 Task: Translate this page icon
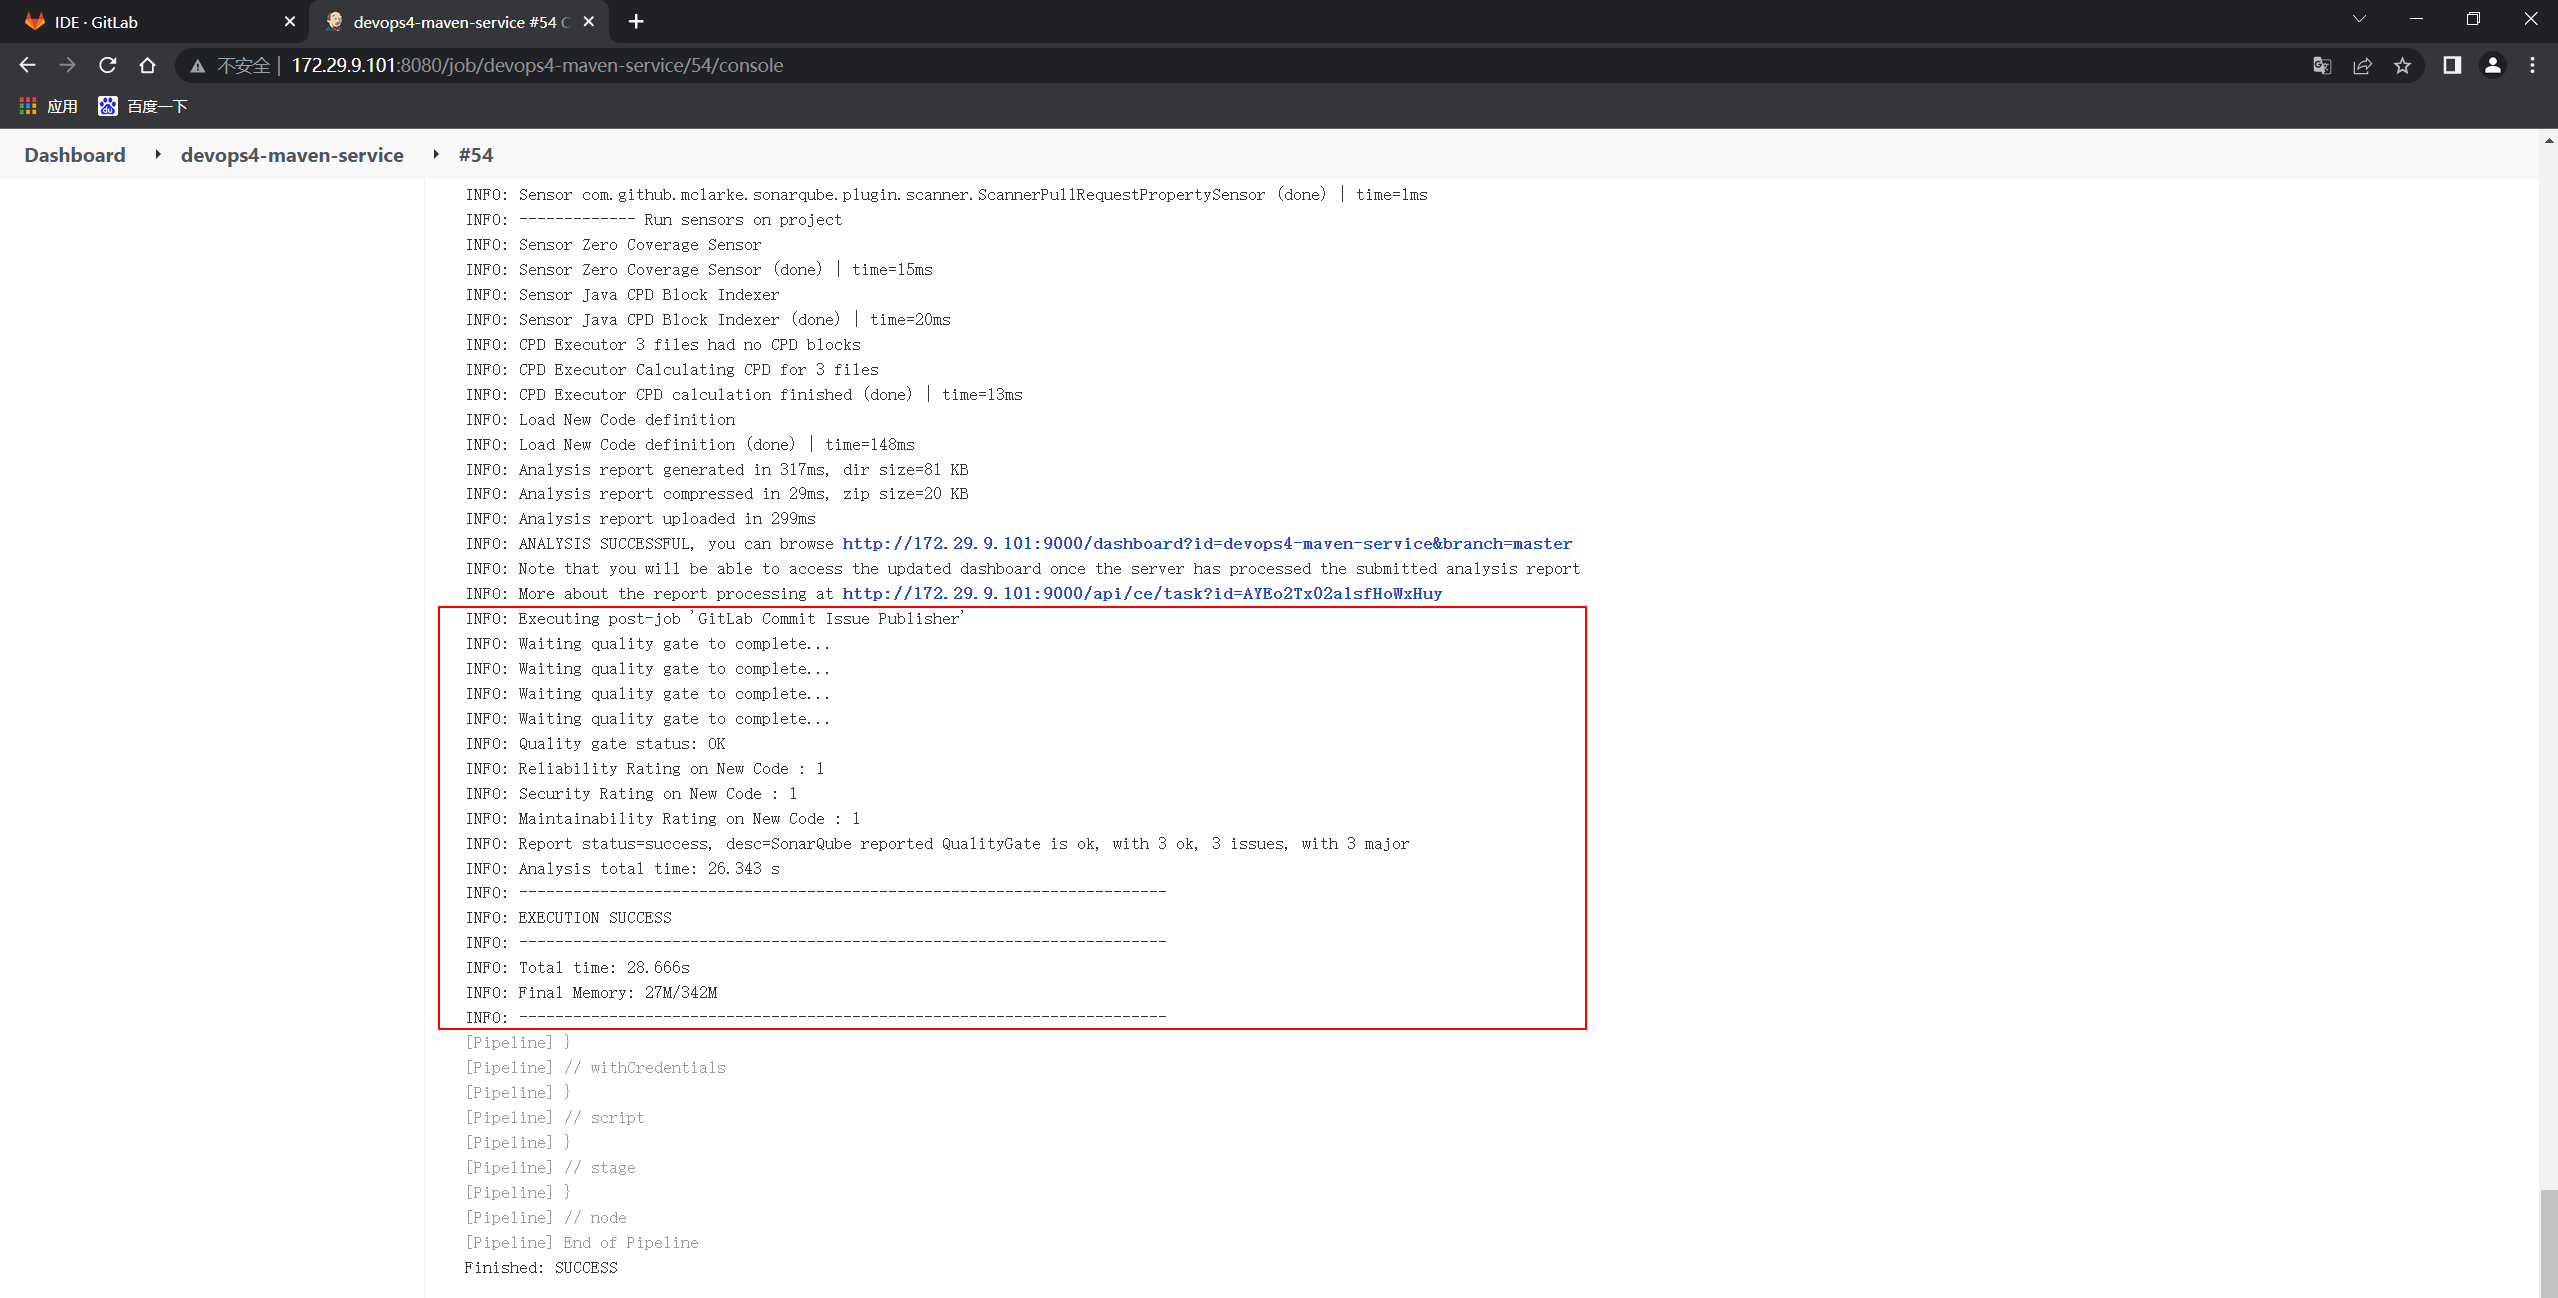coord(2322,65)
